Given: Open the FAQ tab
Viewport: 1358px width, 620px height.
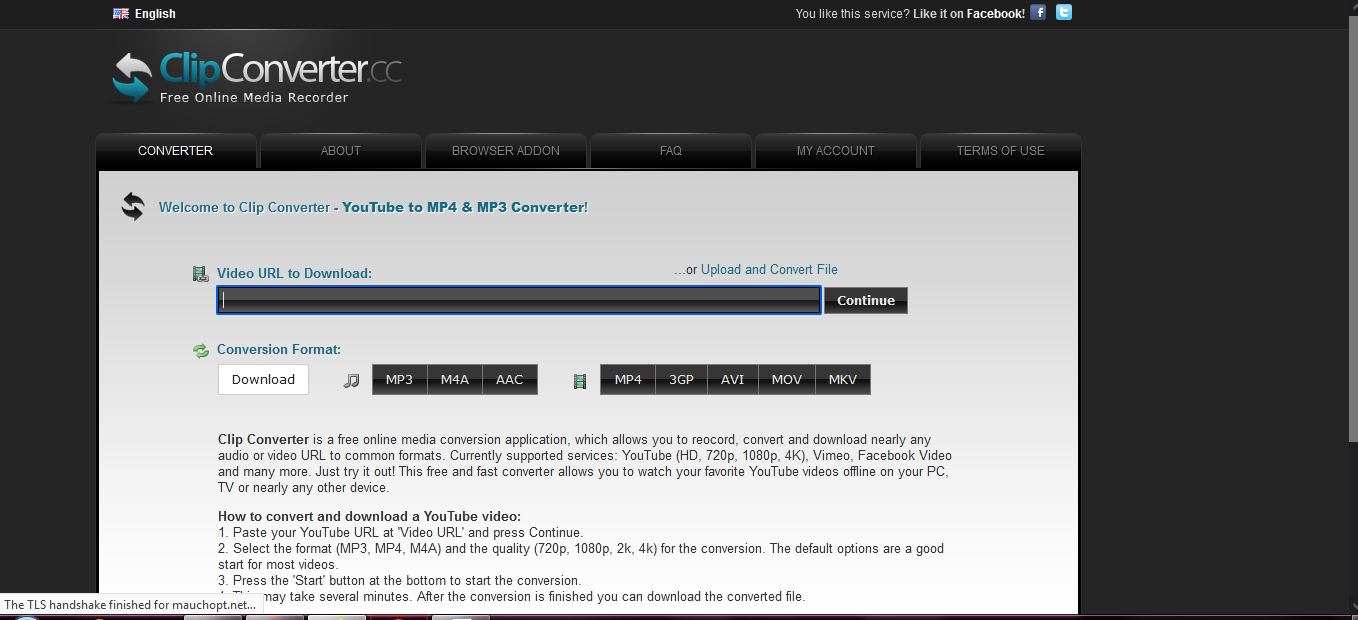Looking at the screenshot, I should [671, 151].
